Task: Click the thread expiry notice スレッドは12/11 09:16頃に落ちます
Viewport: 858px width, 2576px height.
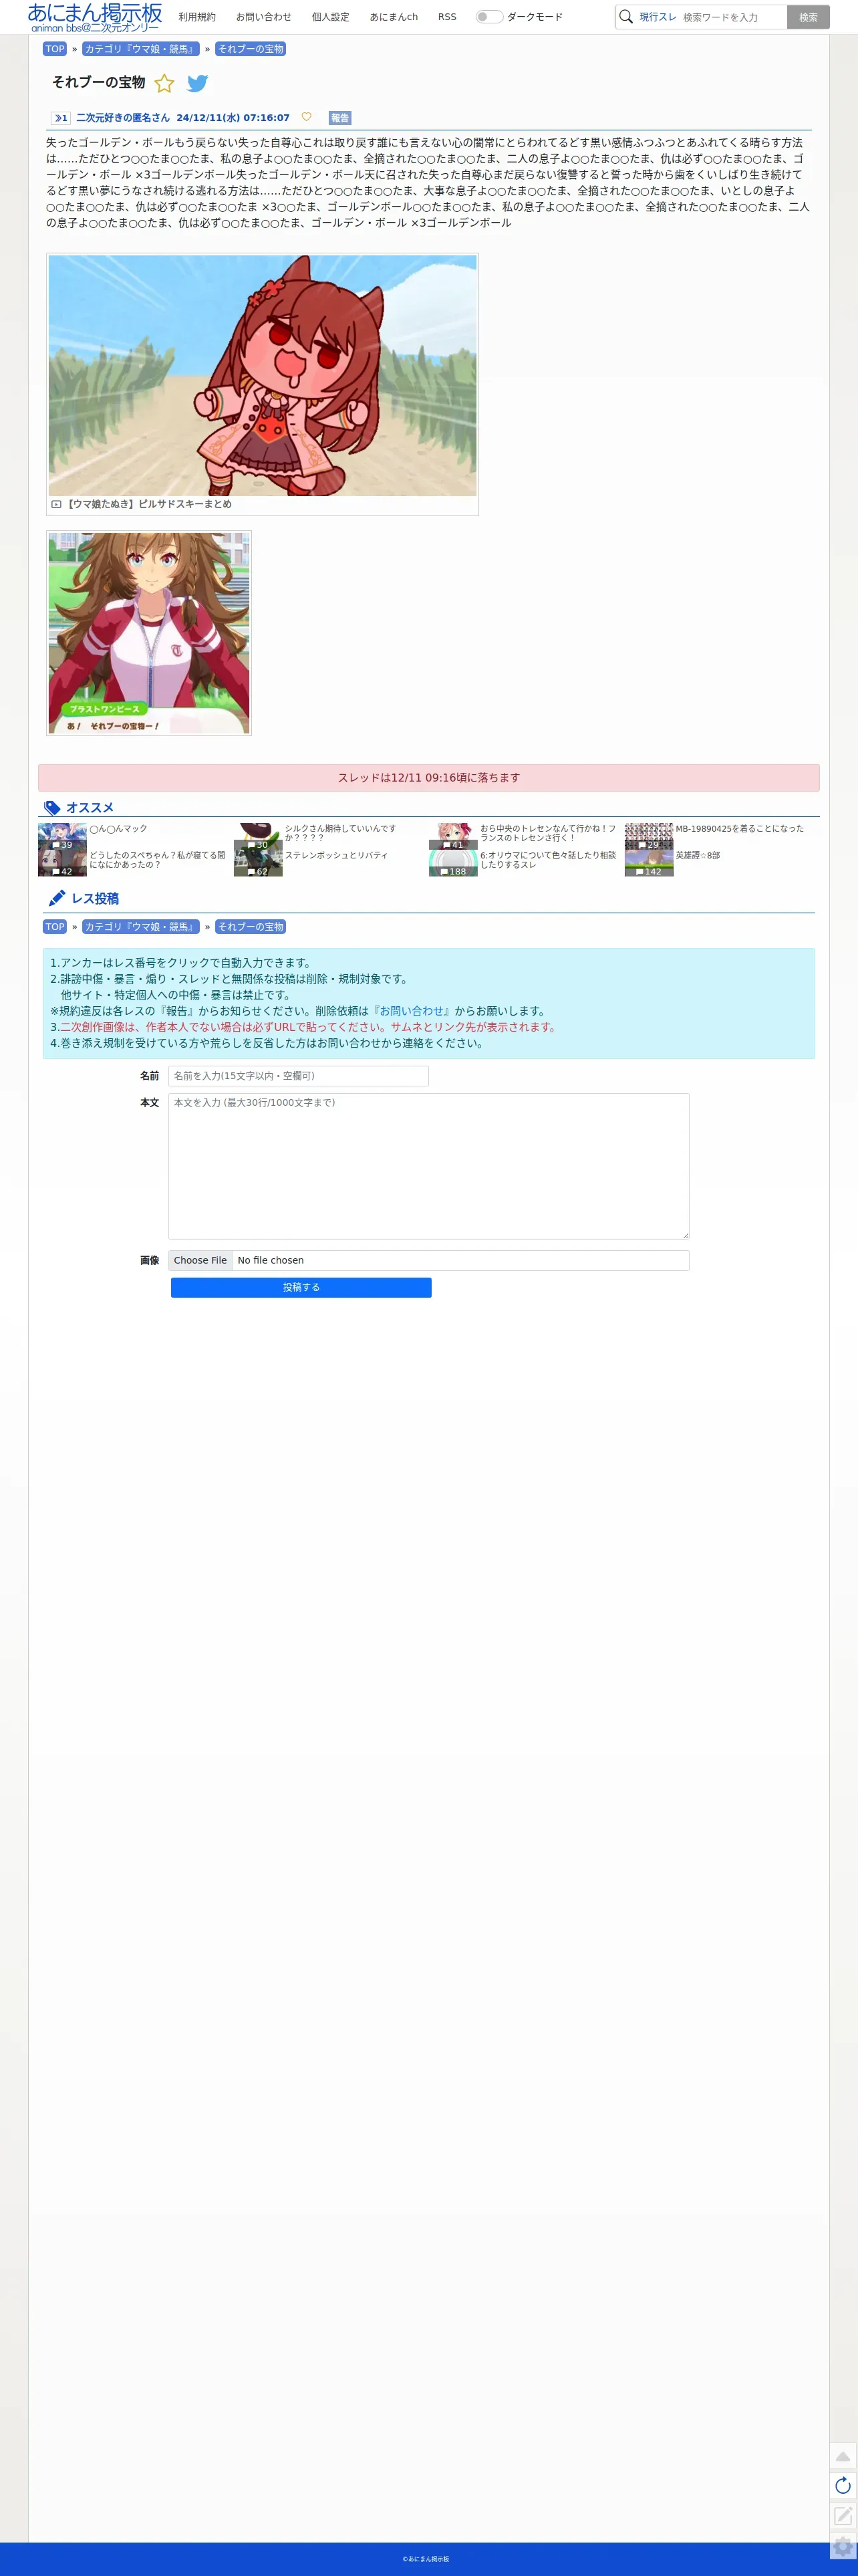Action: 428,778
